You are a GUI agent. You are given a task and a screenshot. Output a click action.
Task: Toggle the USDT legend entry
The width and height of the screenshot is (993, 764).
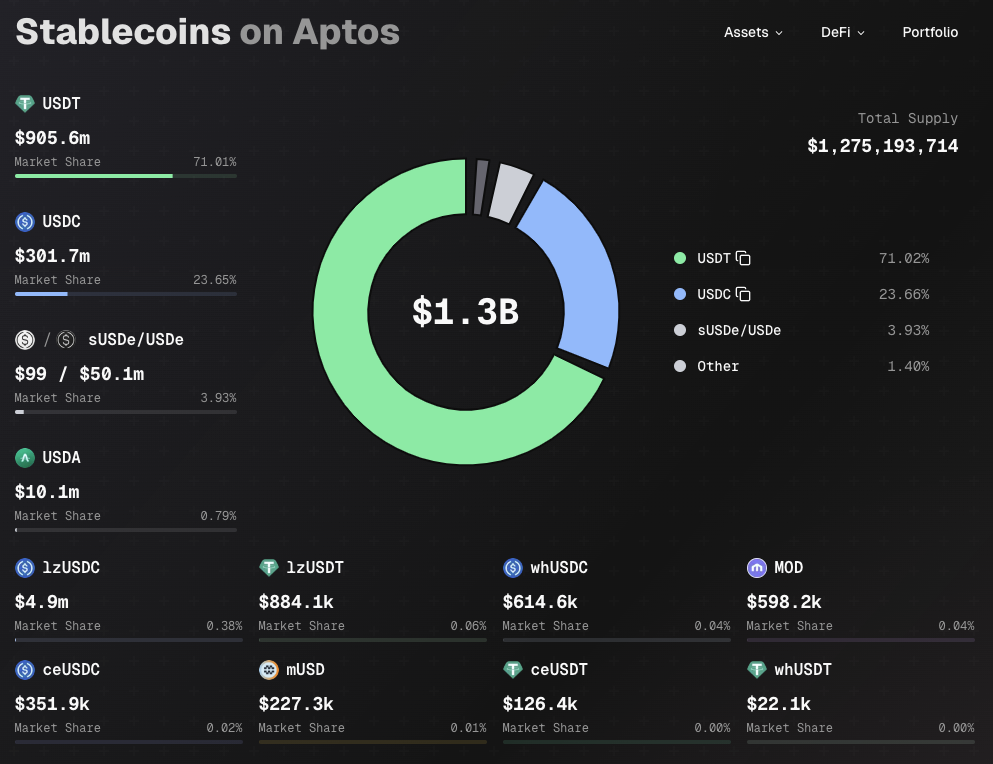pos(712,258)
